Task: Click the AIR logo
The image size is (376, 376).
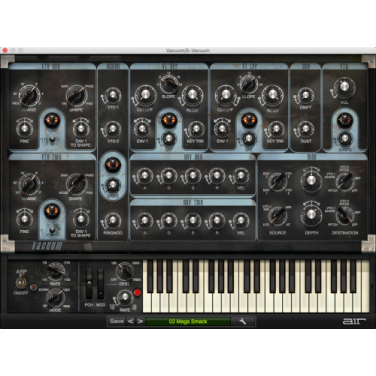Action: tap(354, 321)
